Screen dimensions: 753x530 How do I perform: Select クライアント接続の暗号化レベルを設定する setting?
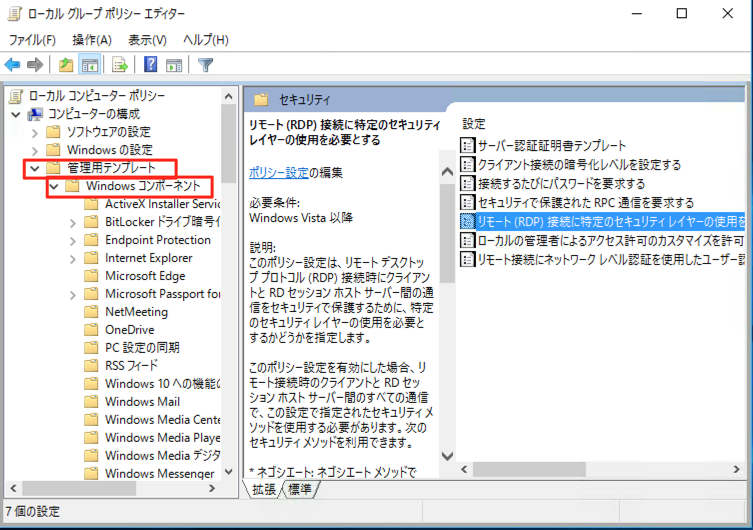579,164
